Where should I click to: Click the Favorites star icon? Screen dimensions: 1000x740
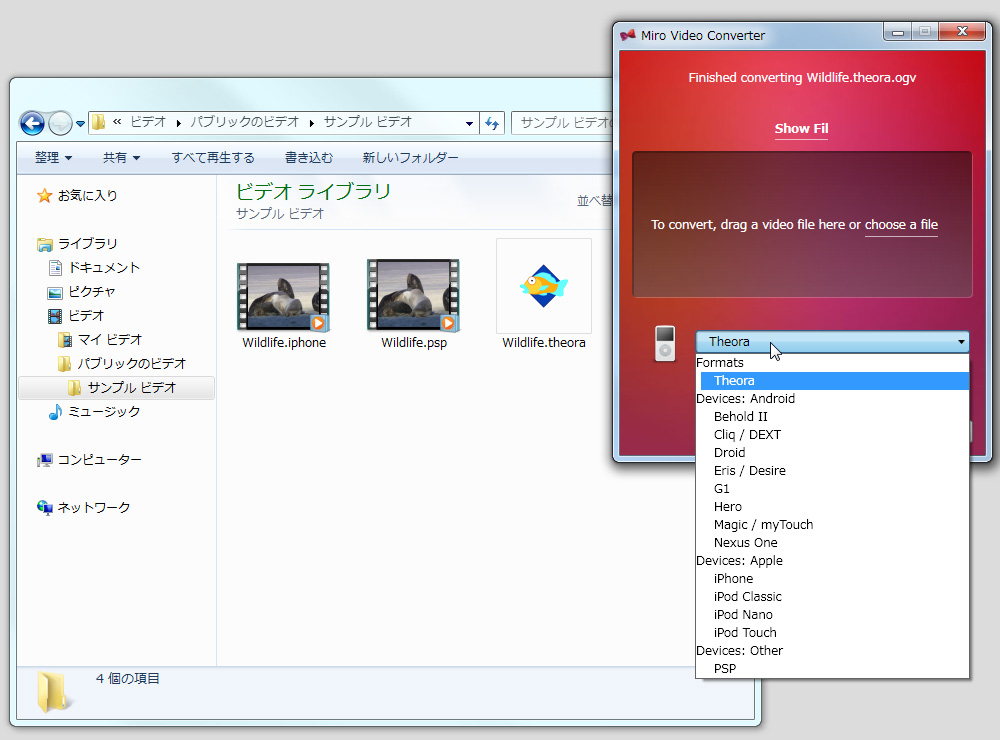pyautogui.click(x=44, y=195)
